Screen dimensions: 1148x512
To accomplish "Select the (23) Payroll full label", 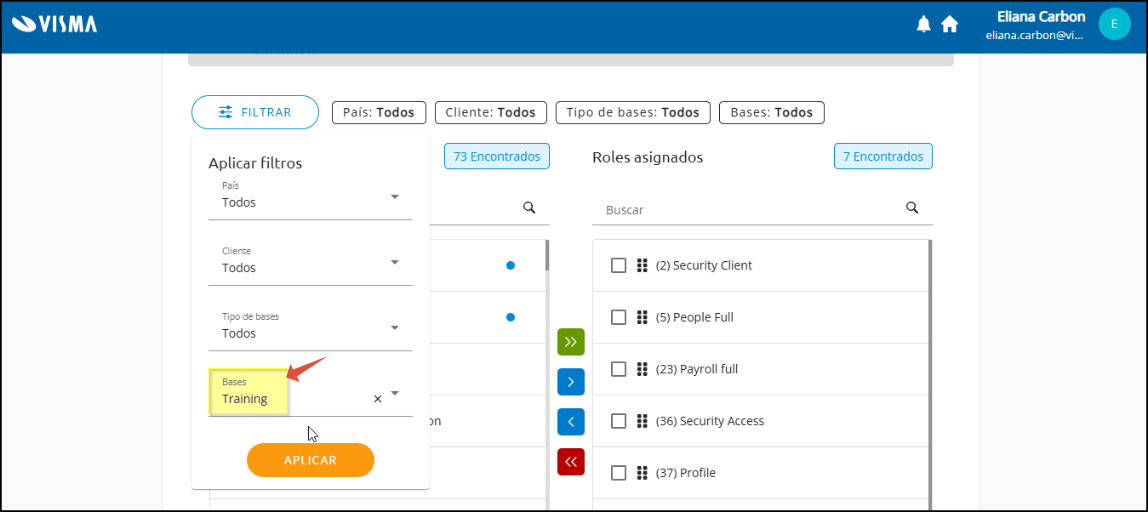I will pyautogui.click(x=696, y=369).
